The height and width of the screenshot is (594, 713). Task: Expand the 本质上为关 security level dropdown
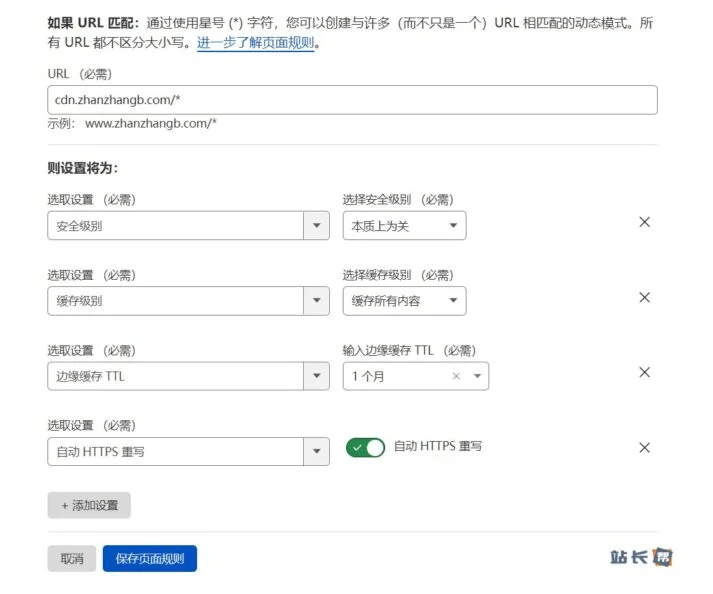[x=453, y=226]
